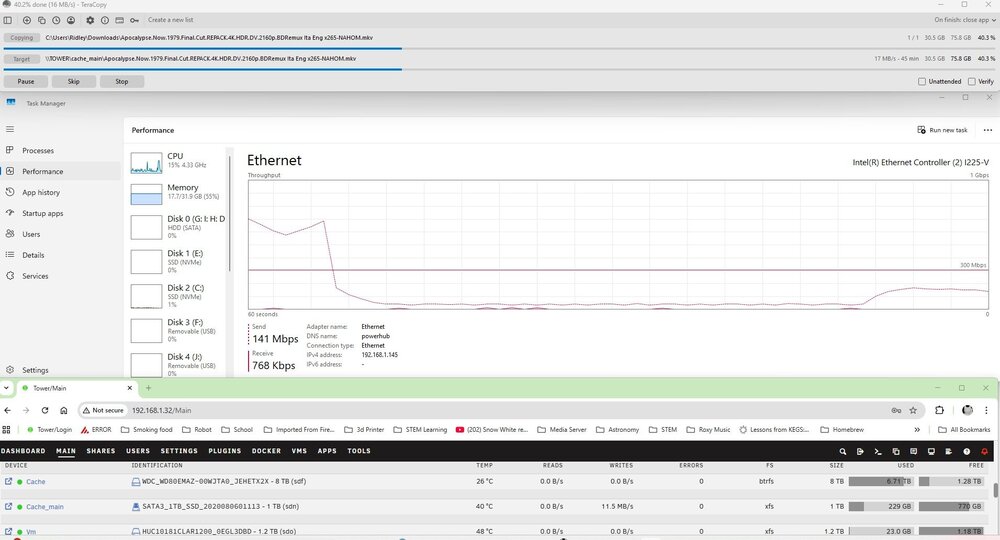Open the Cache_main device link

tap(45, 507)
